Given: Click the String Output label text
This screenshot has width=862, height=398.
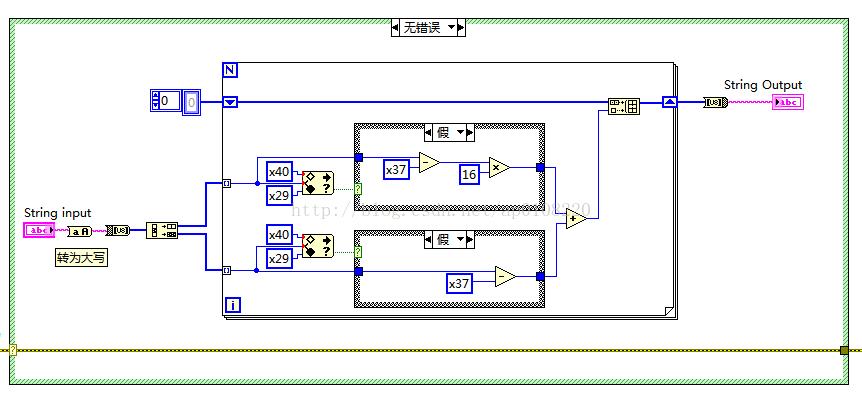Looking at the screenshot, I should click(x=762, y=85).
